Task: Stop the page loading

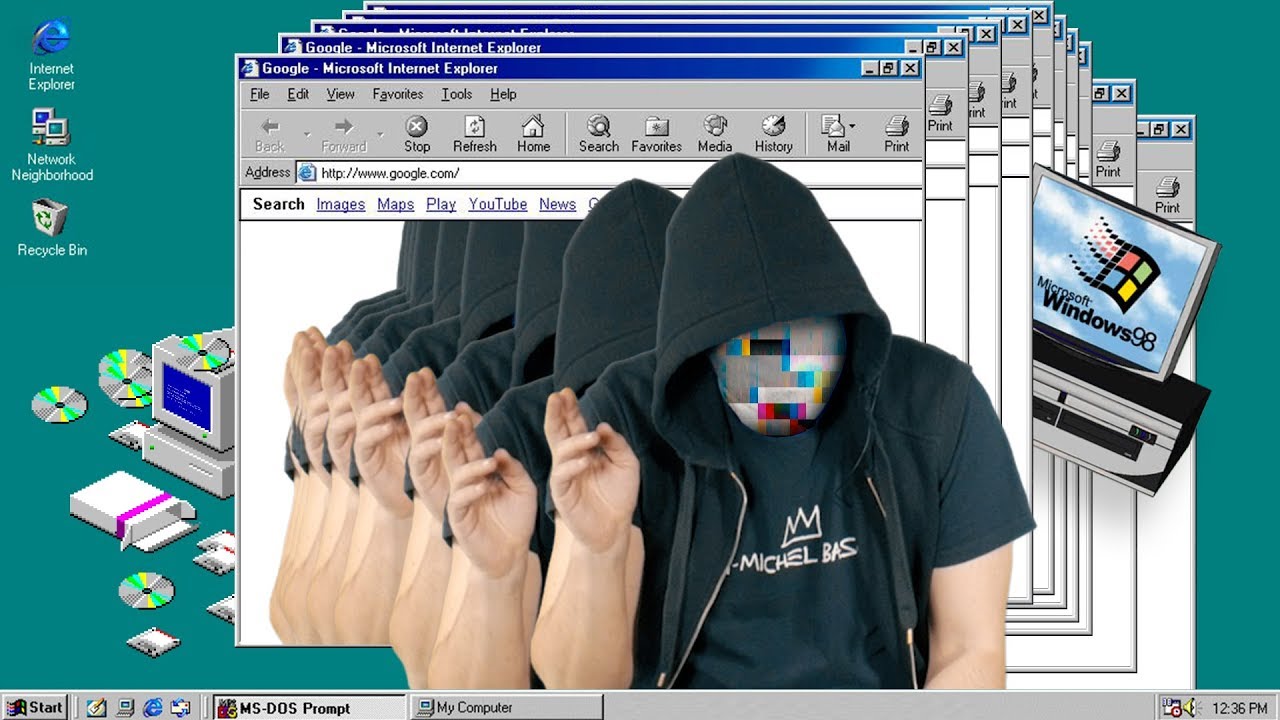Action: click(417, 135)
